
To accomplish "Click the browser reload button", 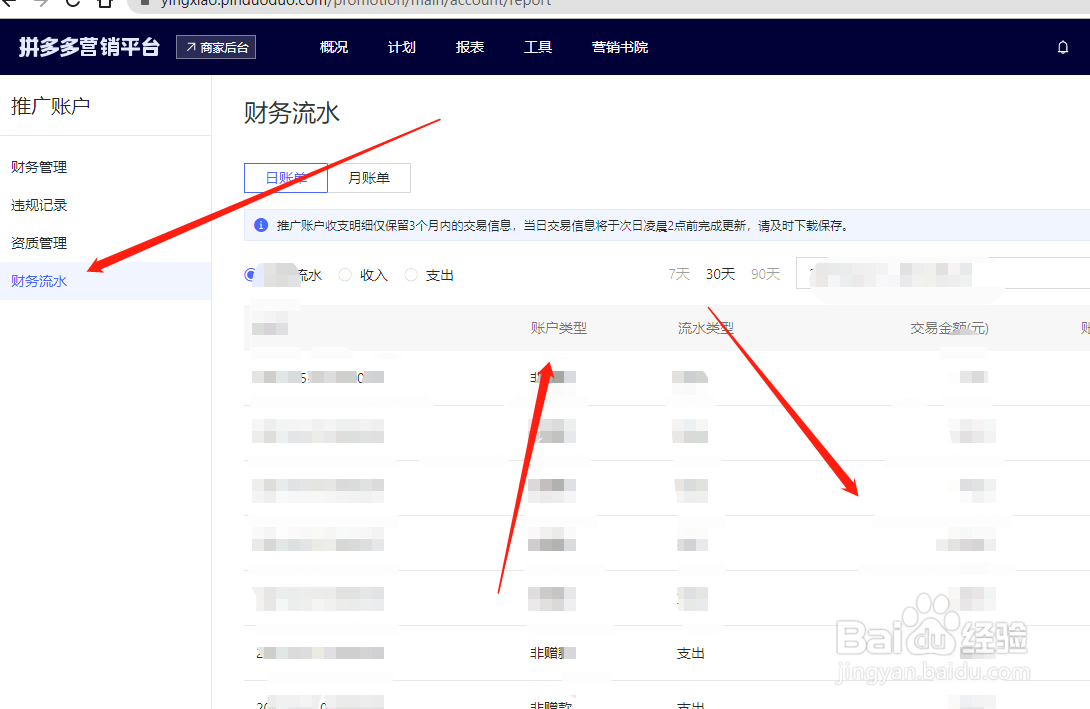I will pos(72,3).
